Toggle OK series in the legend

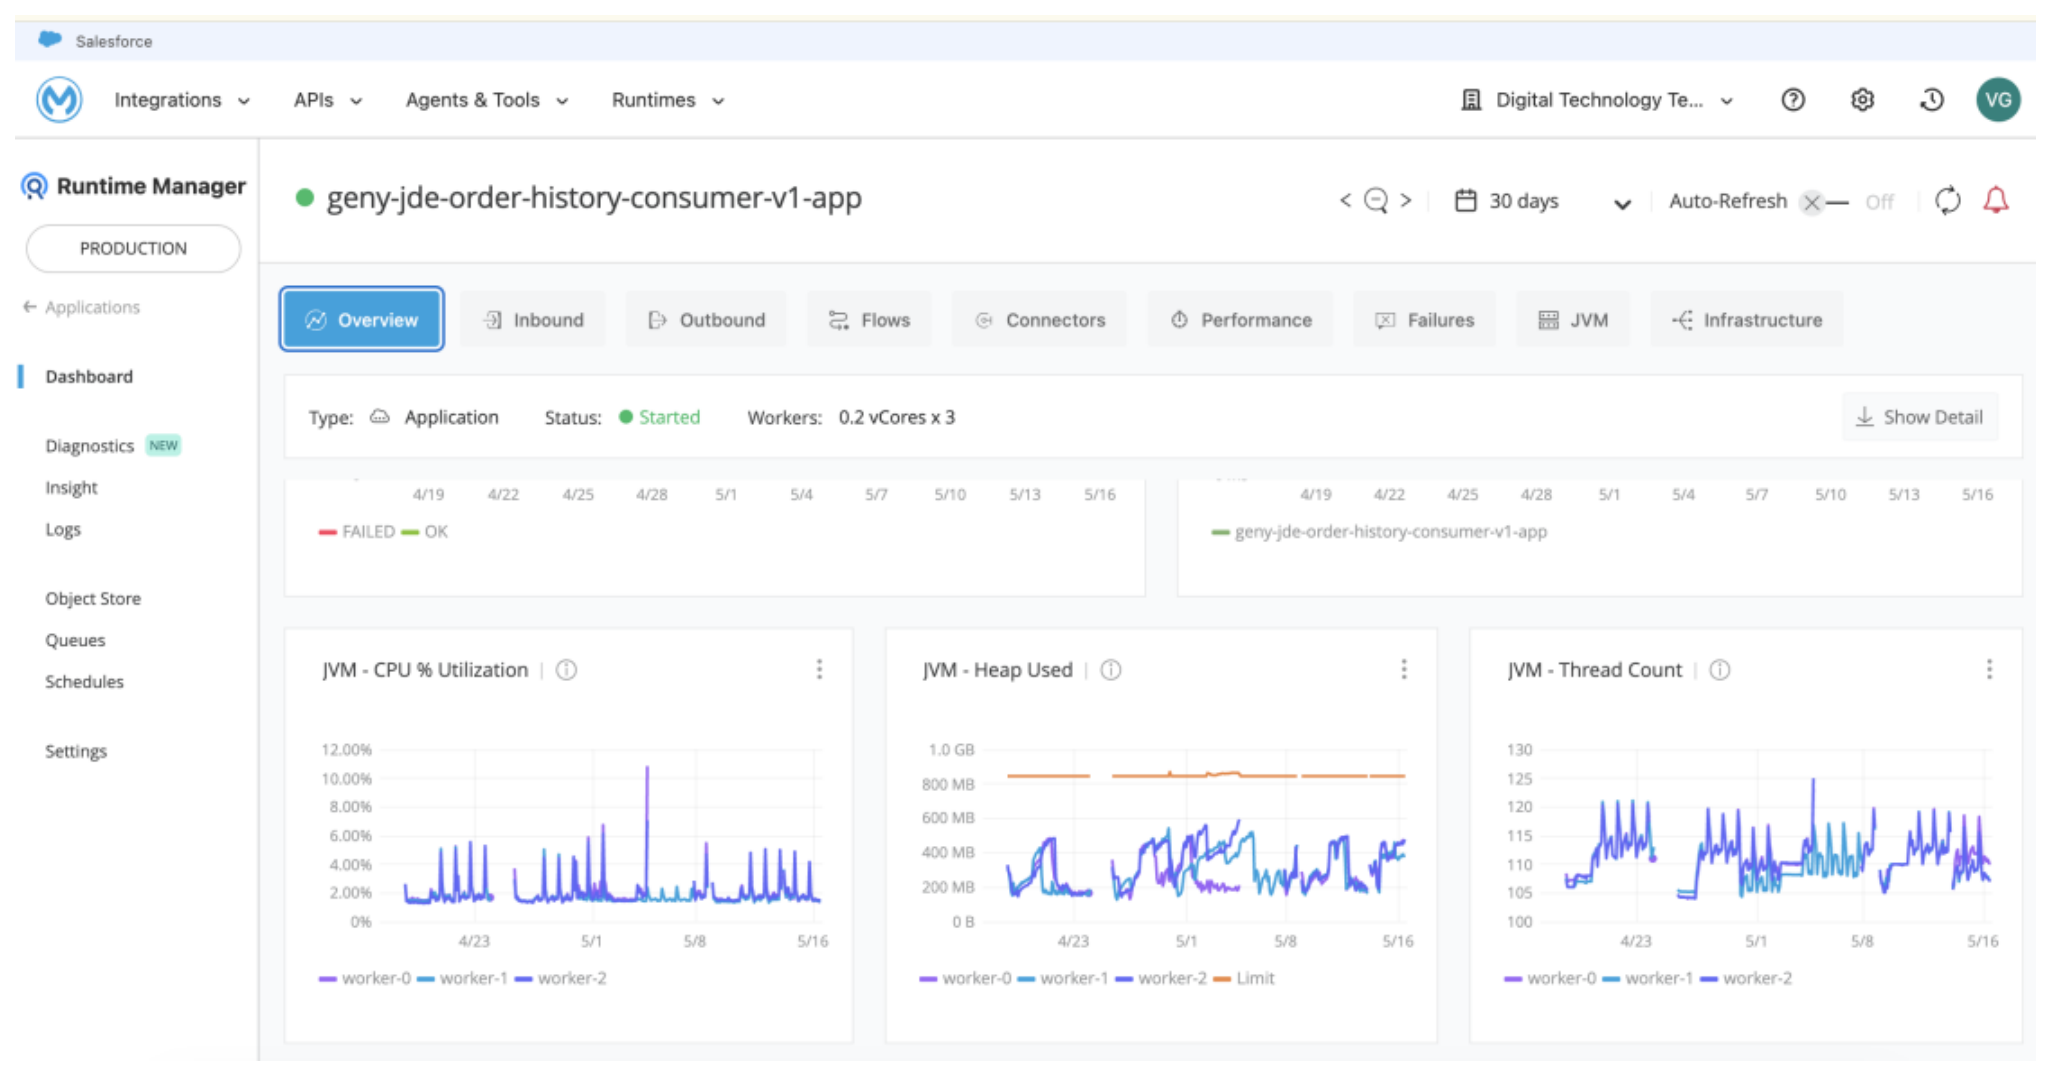424,532
